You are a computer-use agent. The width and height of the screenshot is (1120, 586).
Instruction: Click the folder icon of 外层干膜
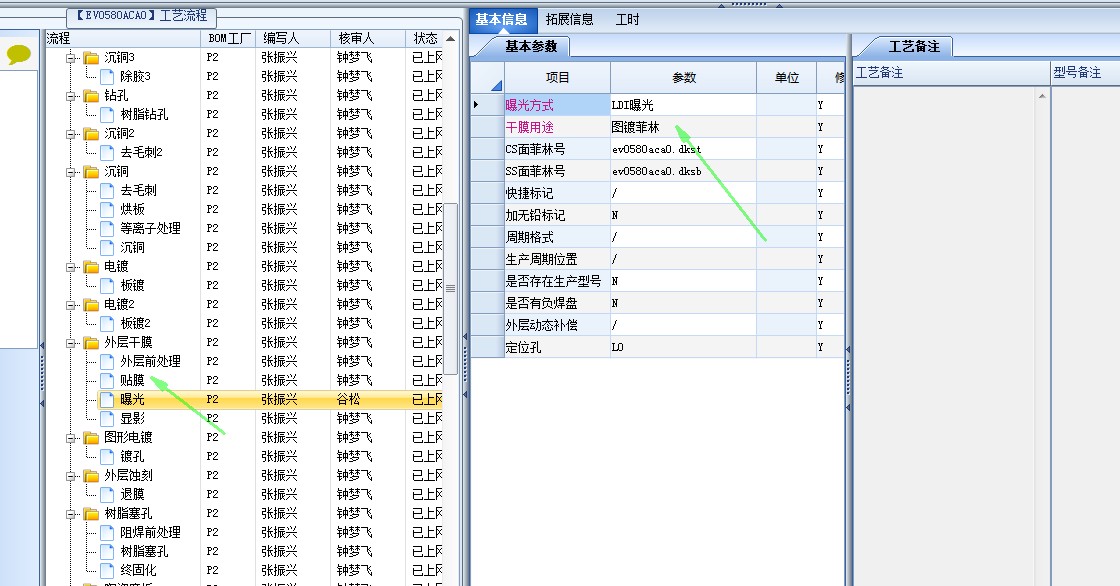point(91,342)
